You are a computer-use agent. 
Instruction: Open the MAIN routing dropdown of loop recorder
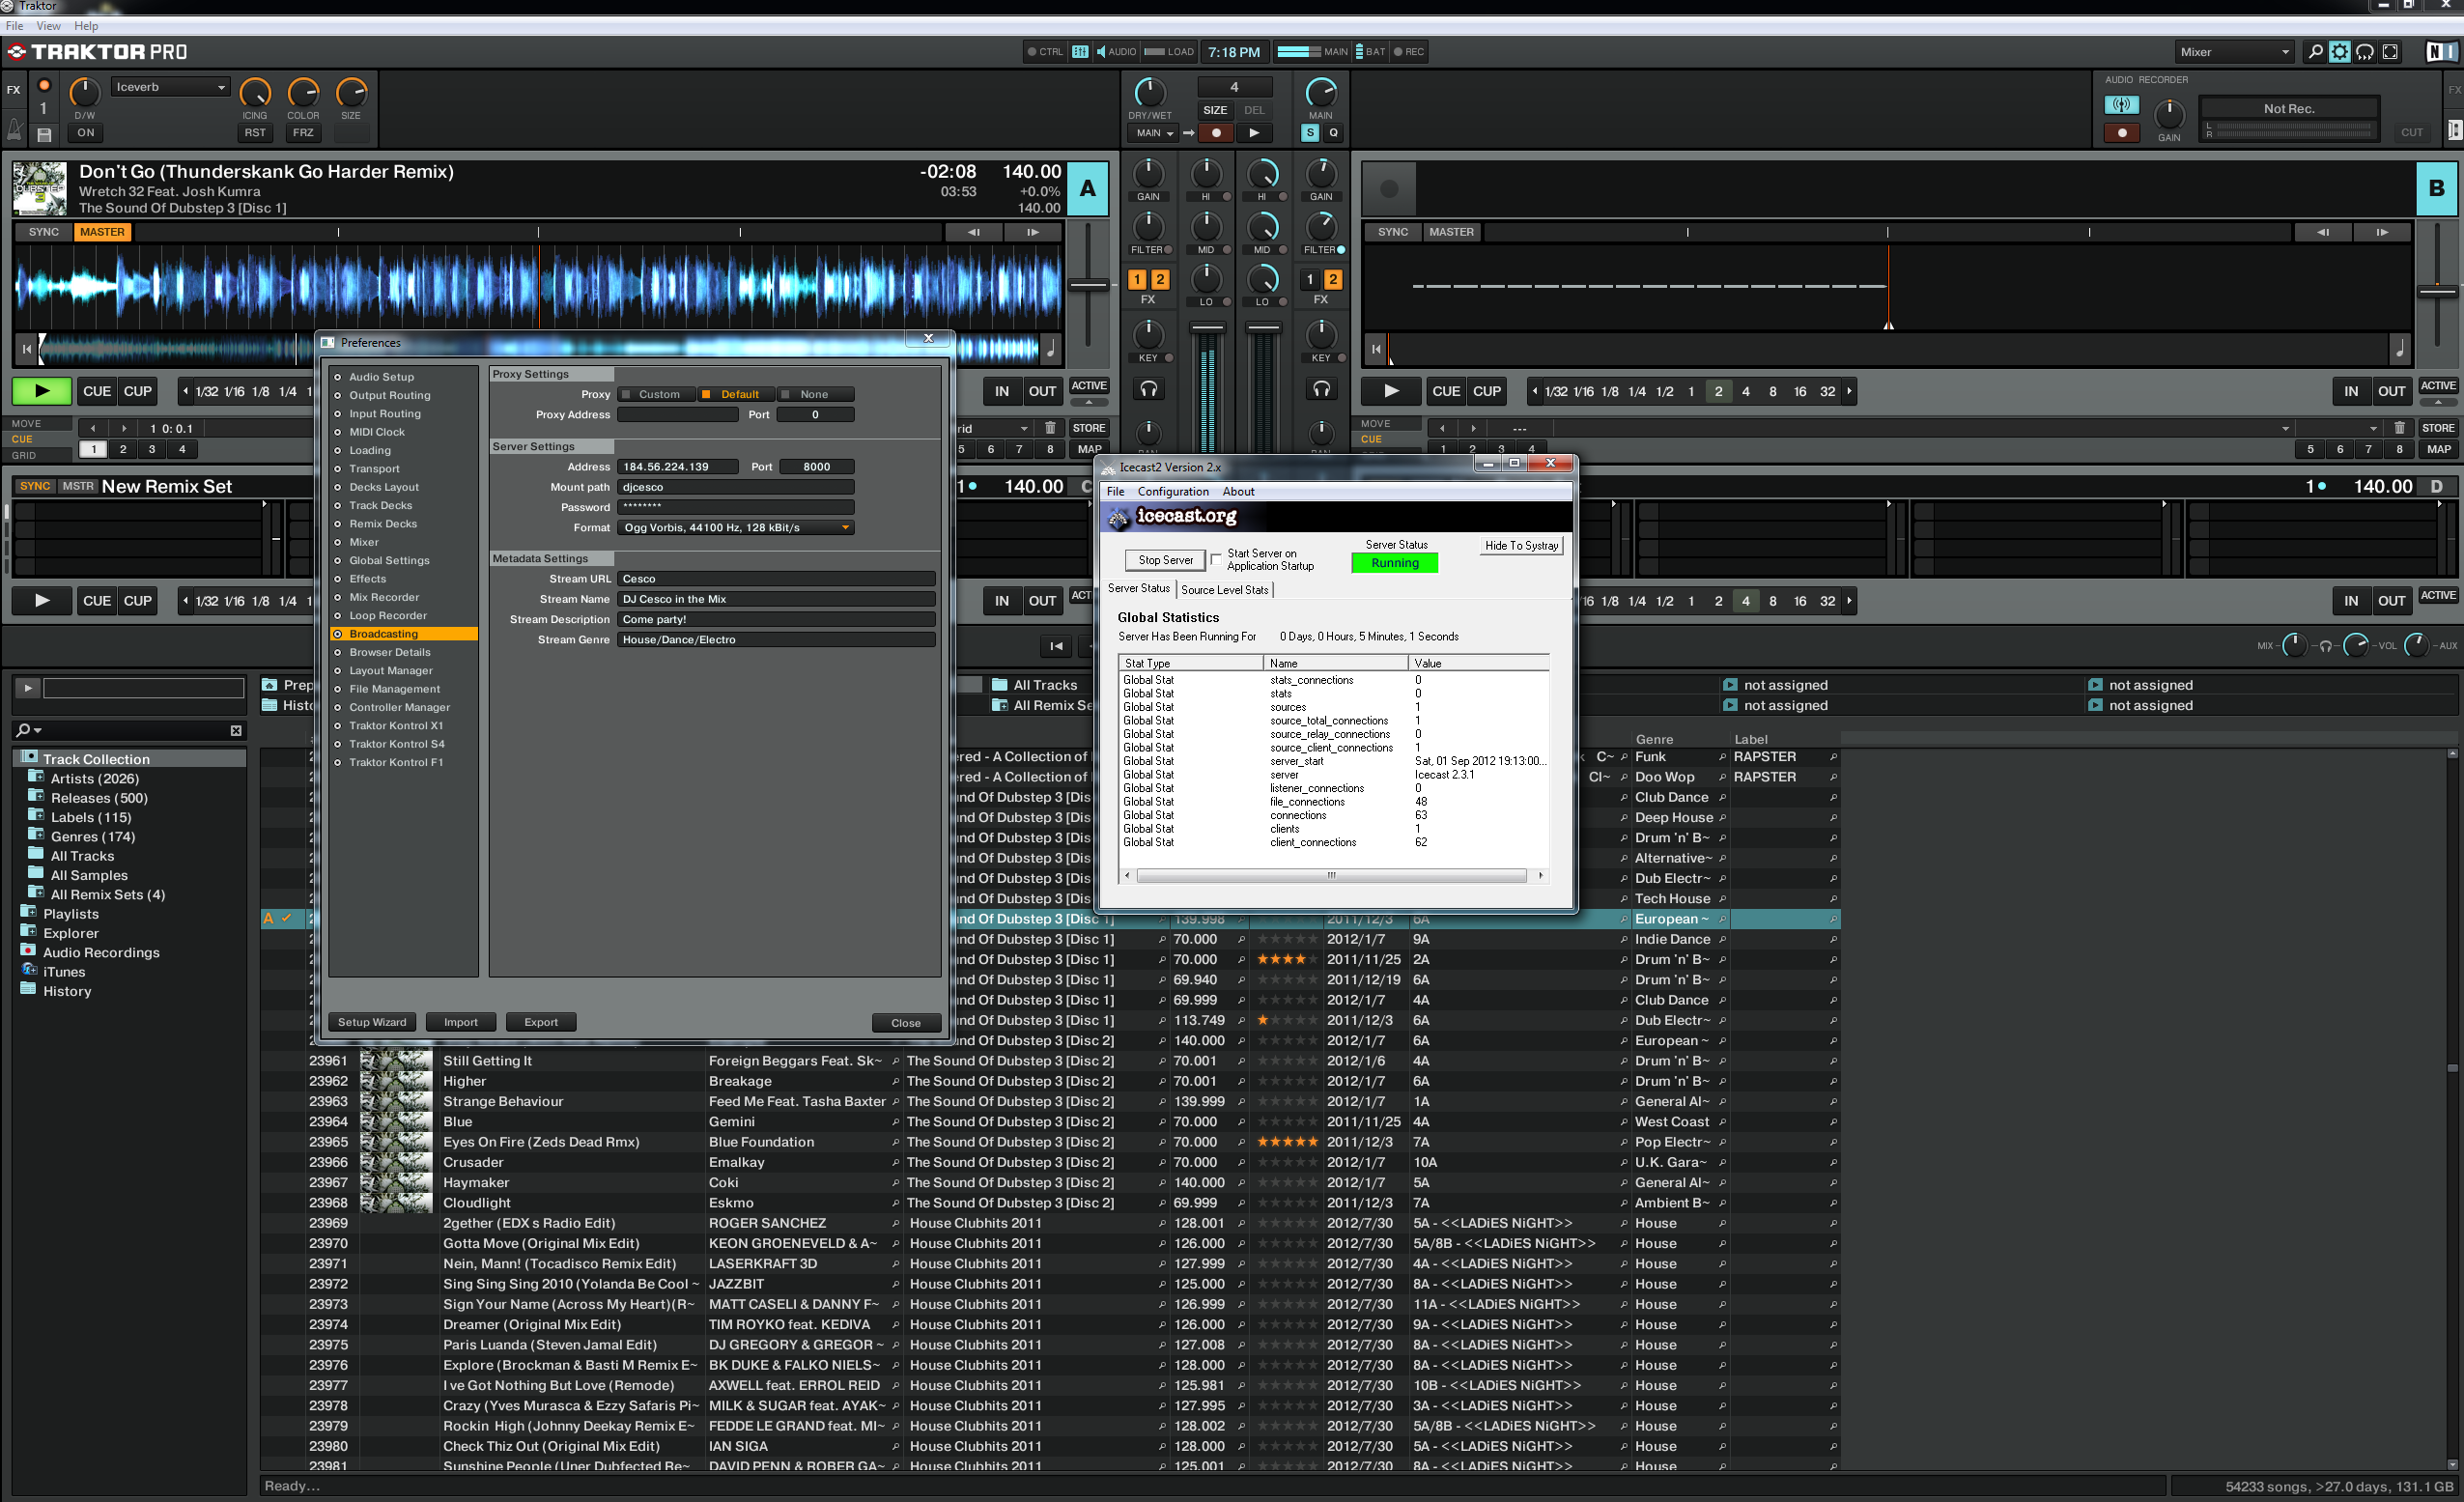pos(1154,133)
